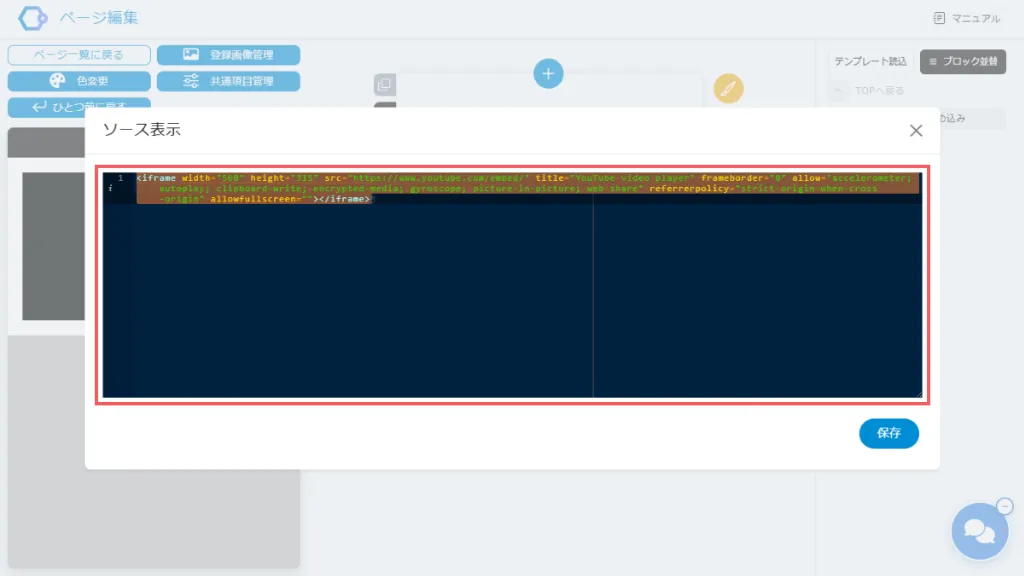
Task: Open 共通項目管理 common items settings
Action: pos(228,81)
